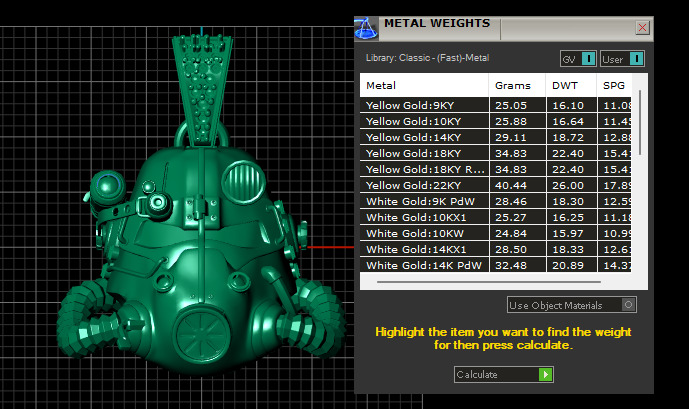Close the Metal Weights panel
The image size is (689, 409).
point(642,28)
